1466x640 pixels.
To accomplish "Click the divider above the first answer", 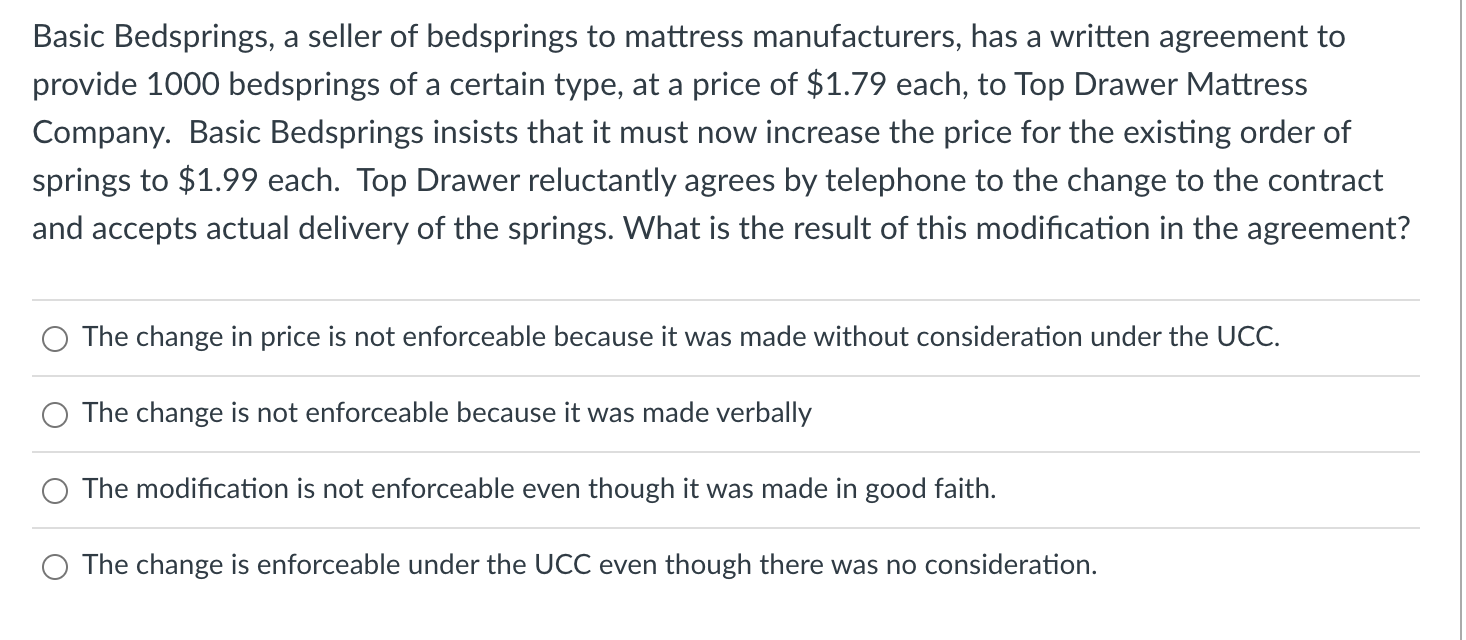I will pos(725,298).
